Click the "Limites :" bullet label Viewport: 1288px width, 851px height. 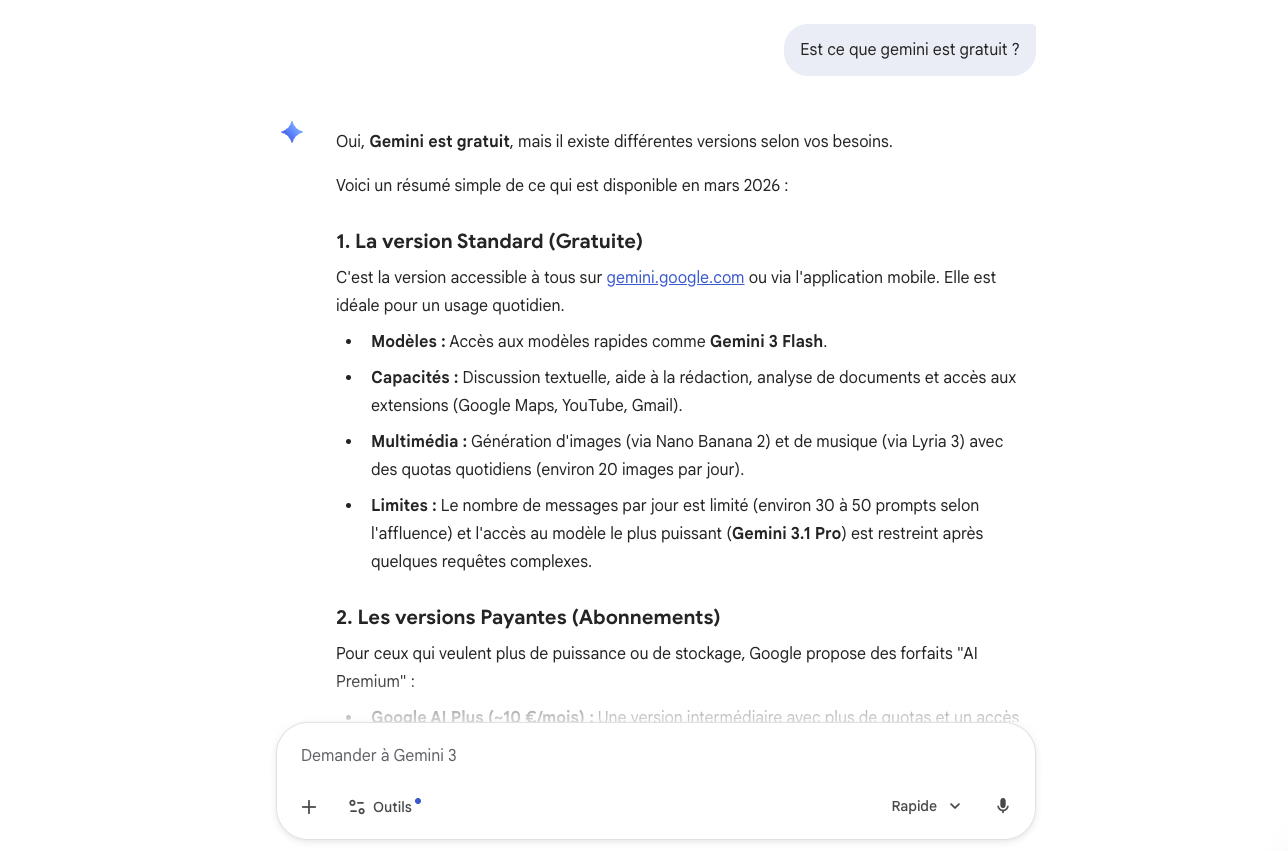tap(403, 505)
